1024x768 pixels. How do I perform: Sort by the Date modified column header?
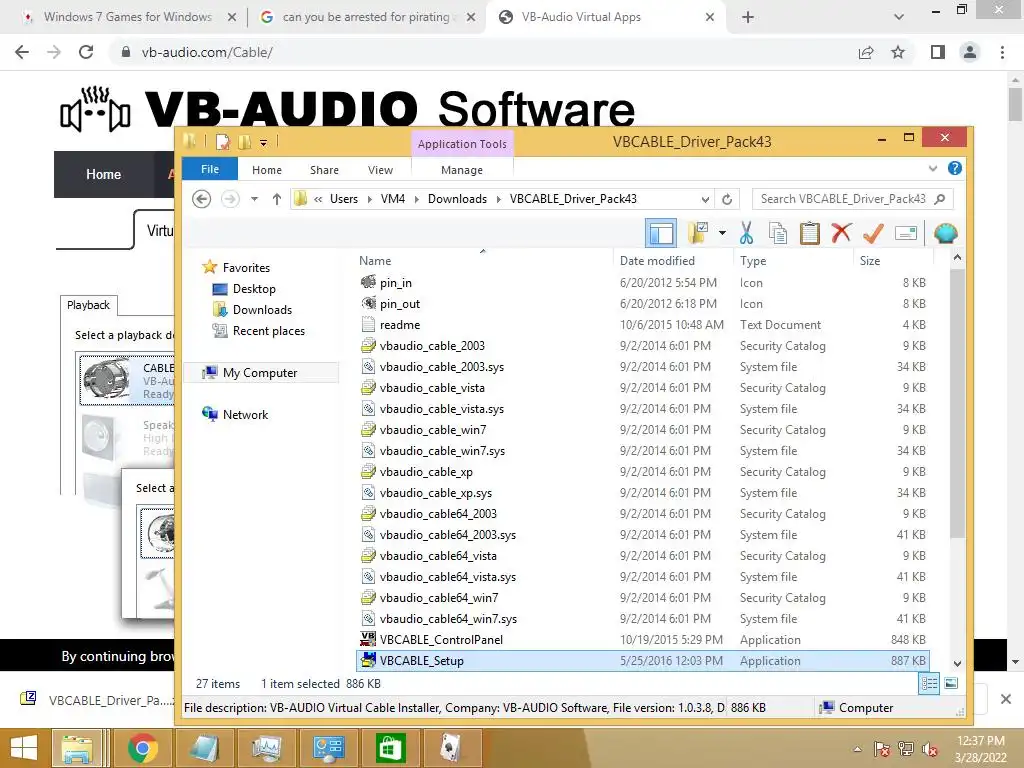click(x=657, y=261)
